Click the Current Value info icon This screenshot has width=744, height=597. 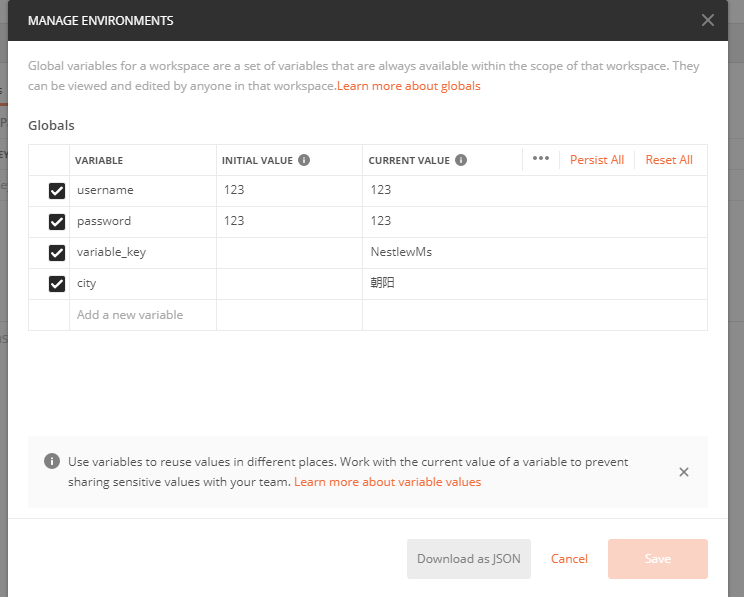pyautogui.click(x=461, y=160)
